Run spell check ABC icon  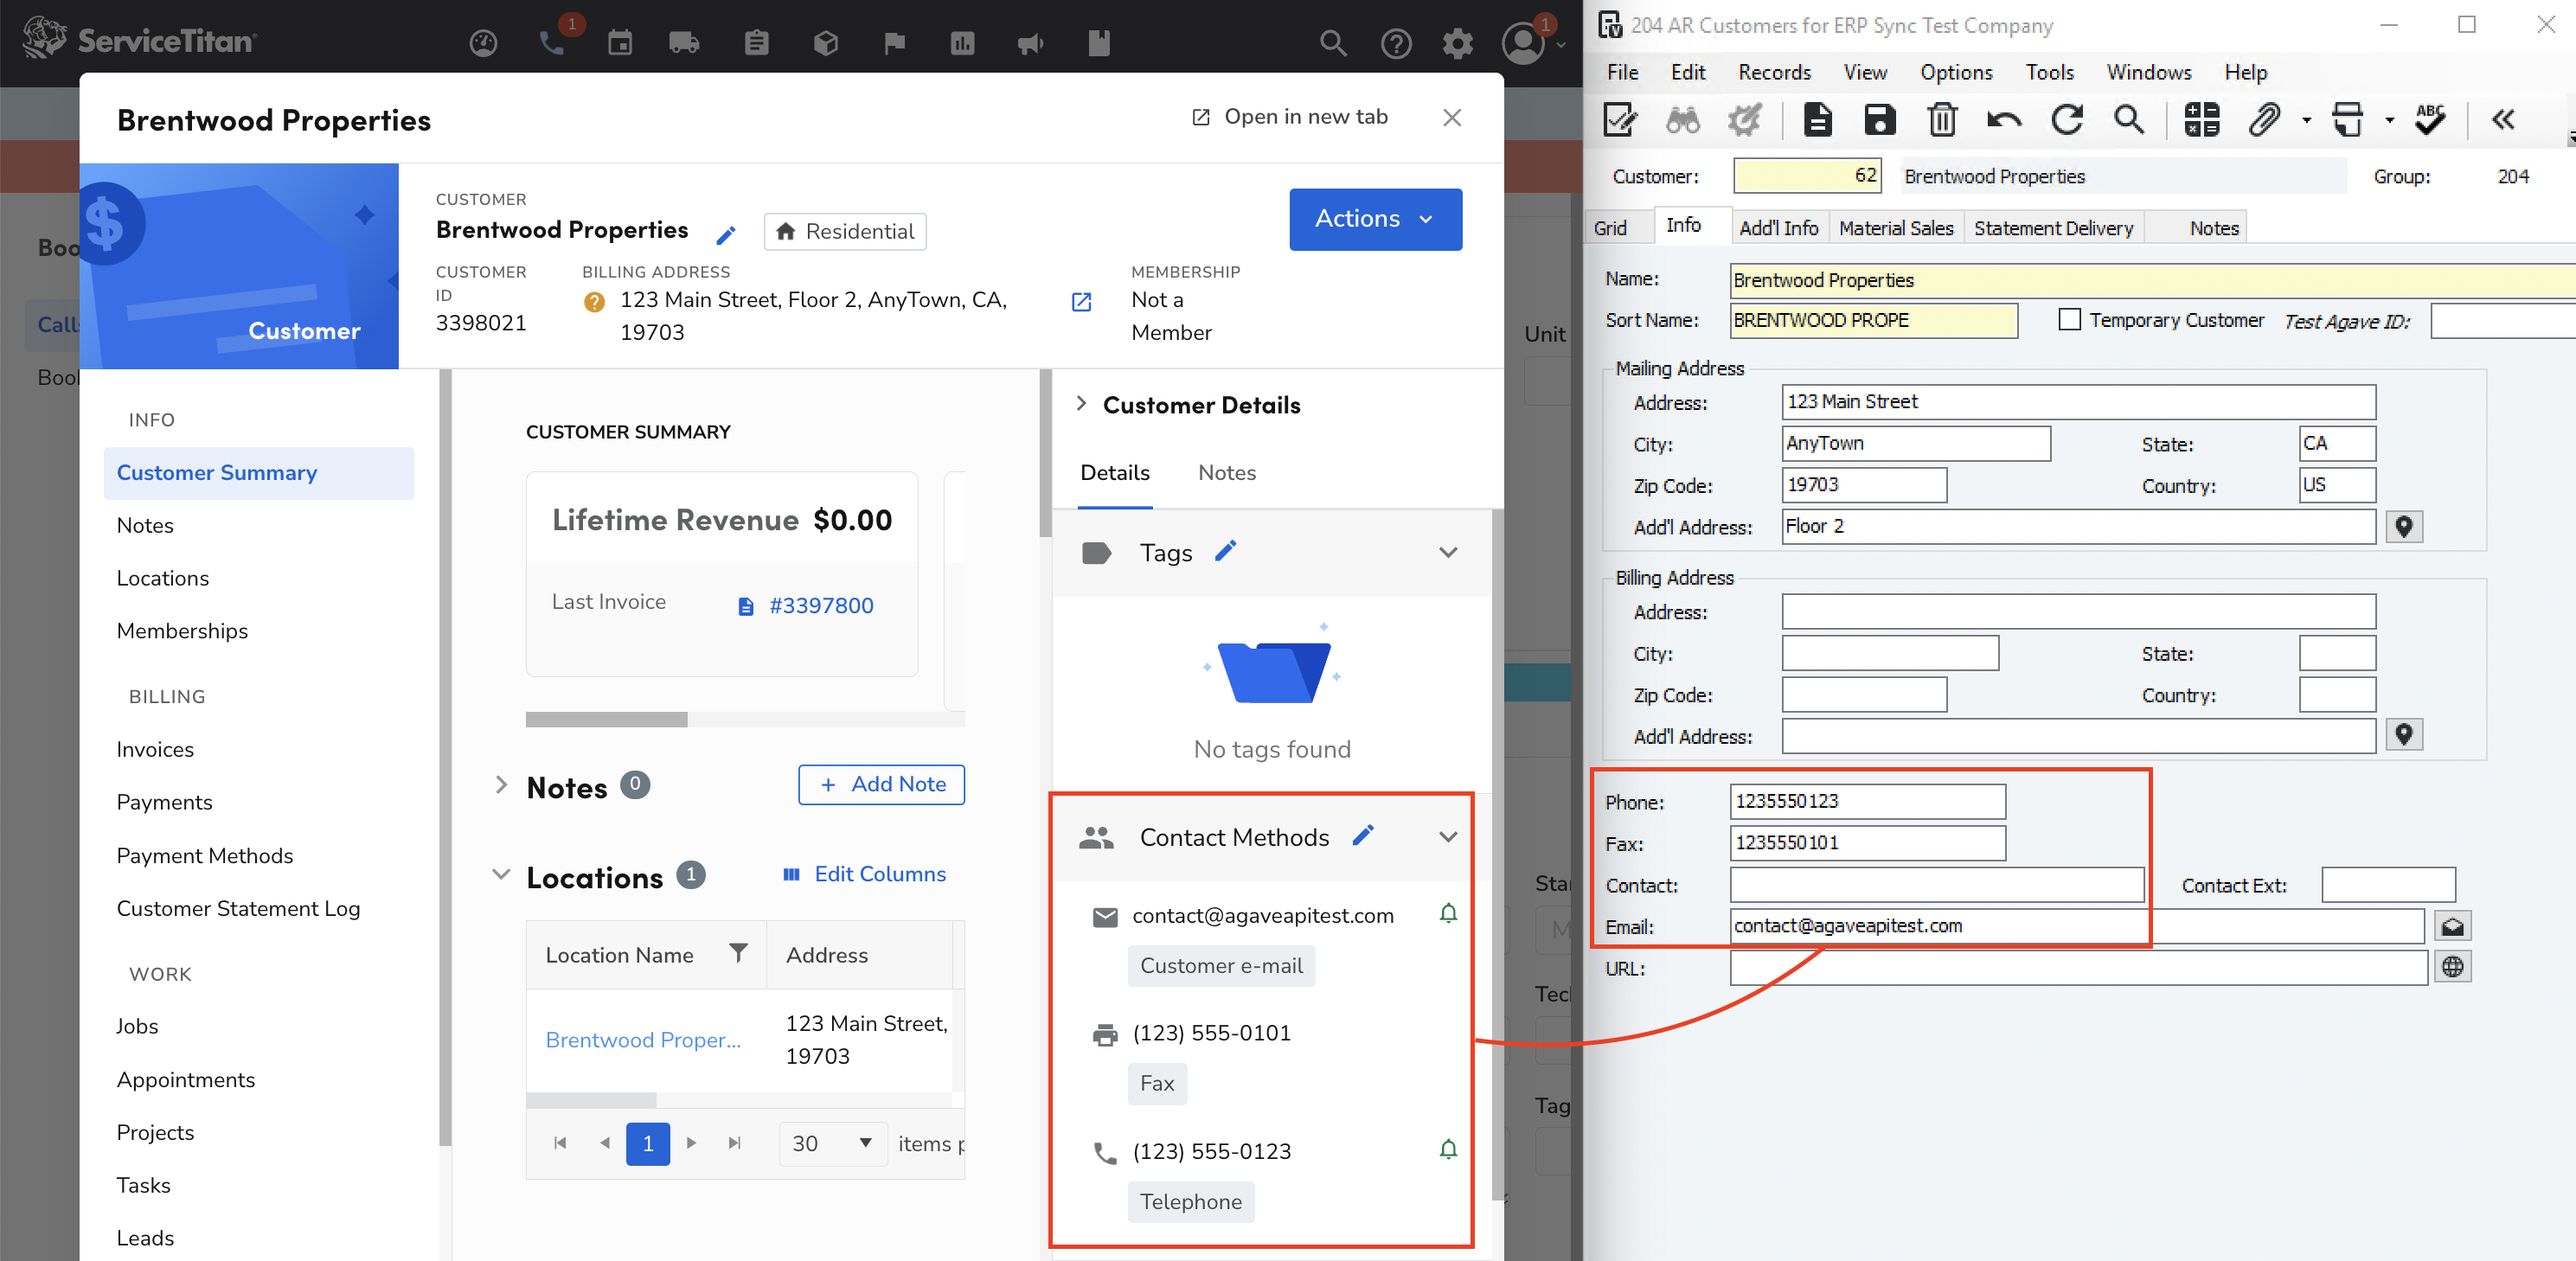pos(2430,120)
